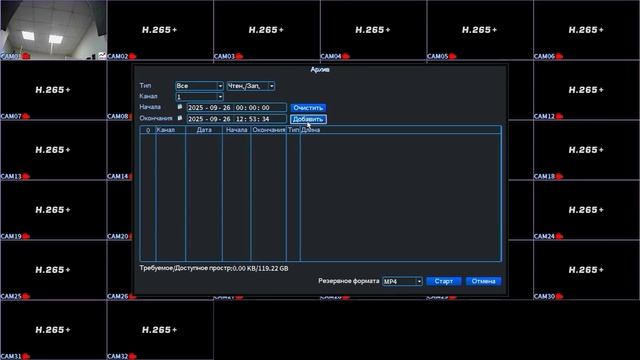Image resolution: width=640 pixels, height=360 pixels.
Task: Select the CAM31 channel tile
Action: coord(53,330)
